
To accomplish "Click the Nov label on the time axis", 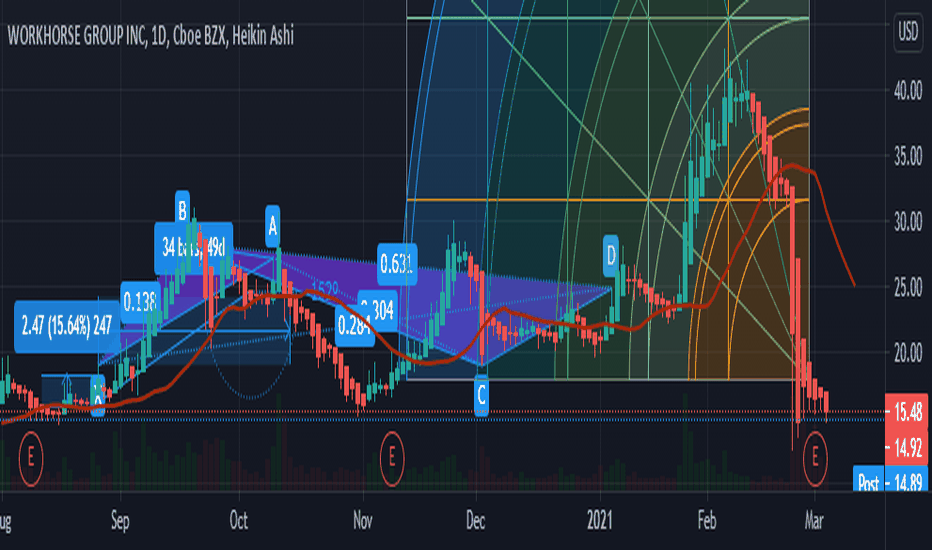I will click(x=363, y=521).
